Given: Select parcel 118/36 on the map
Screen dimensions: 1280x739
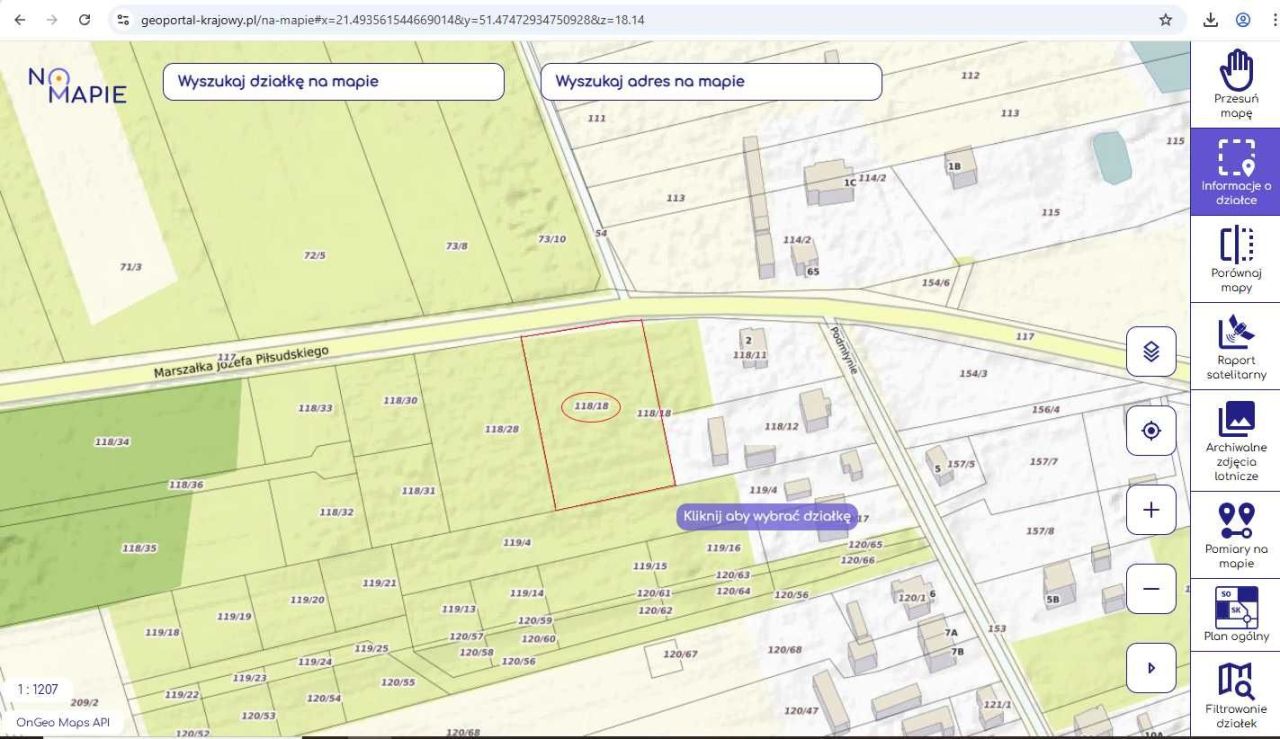Looking at the screenshot, I should tap(186, 485).
